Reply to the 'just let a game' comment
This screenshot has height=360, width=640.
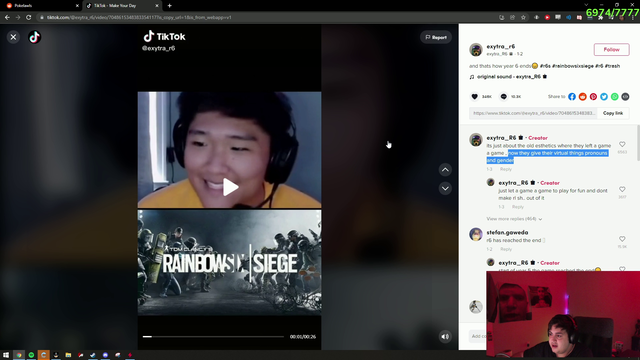point(518,207)
